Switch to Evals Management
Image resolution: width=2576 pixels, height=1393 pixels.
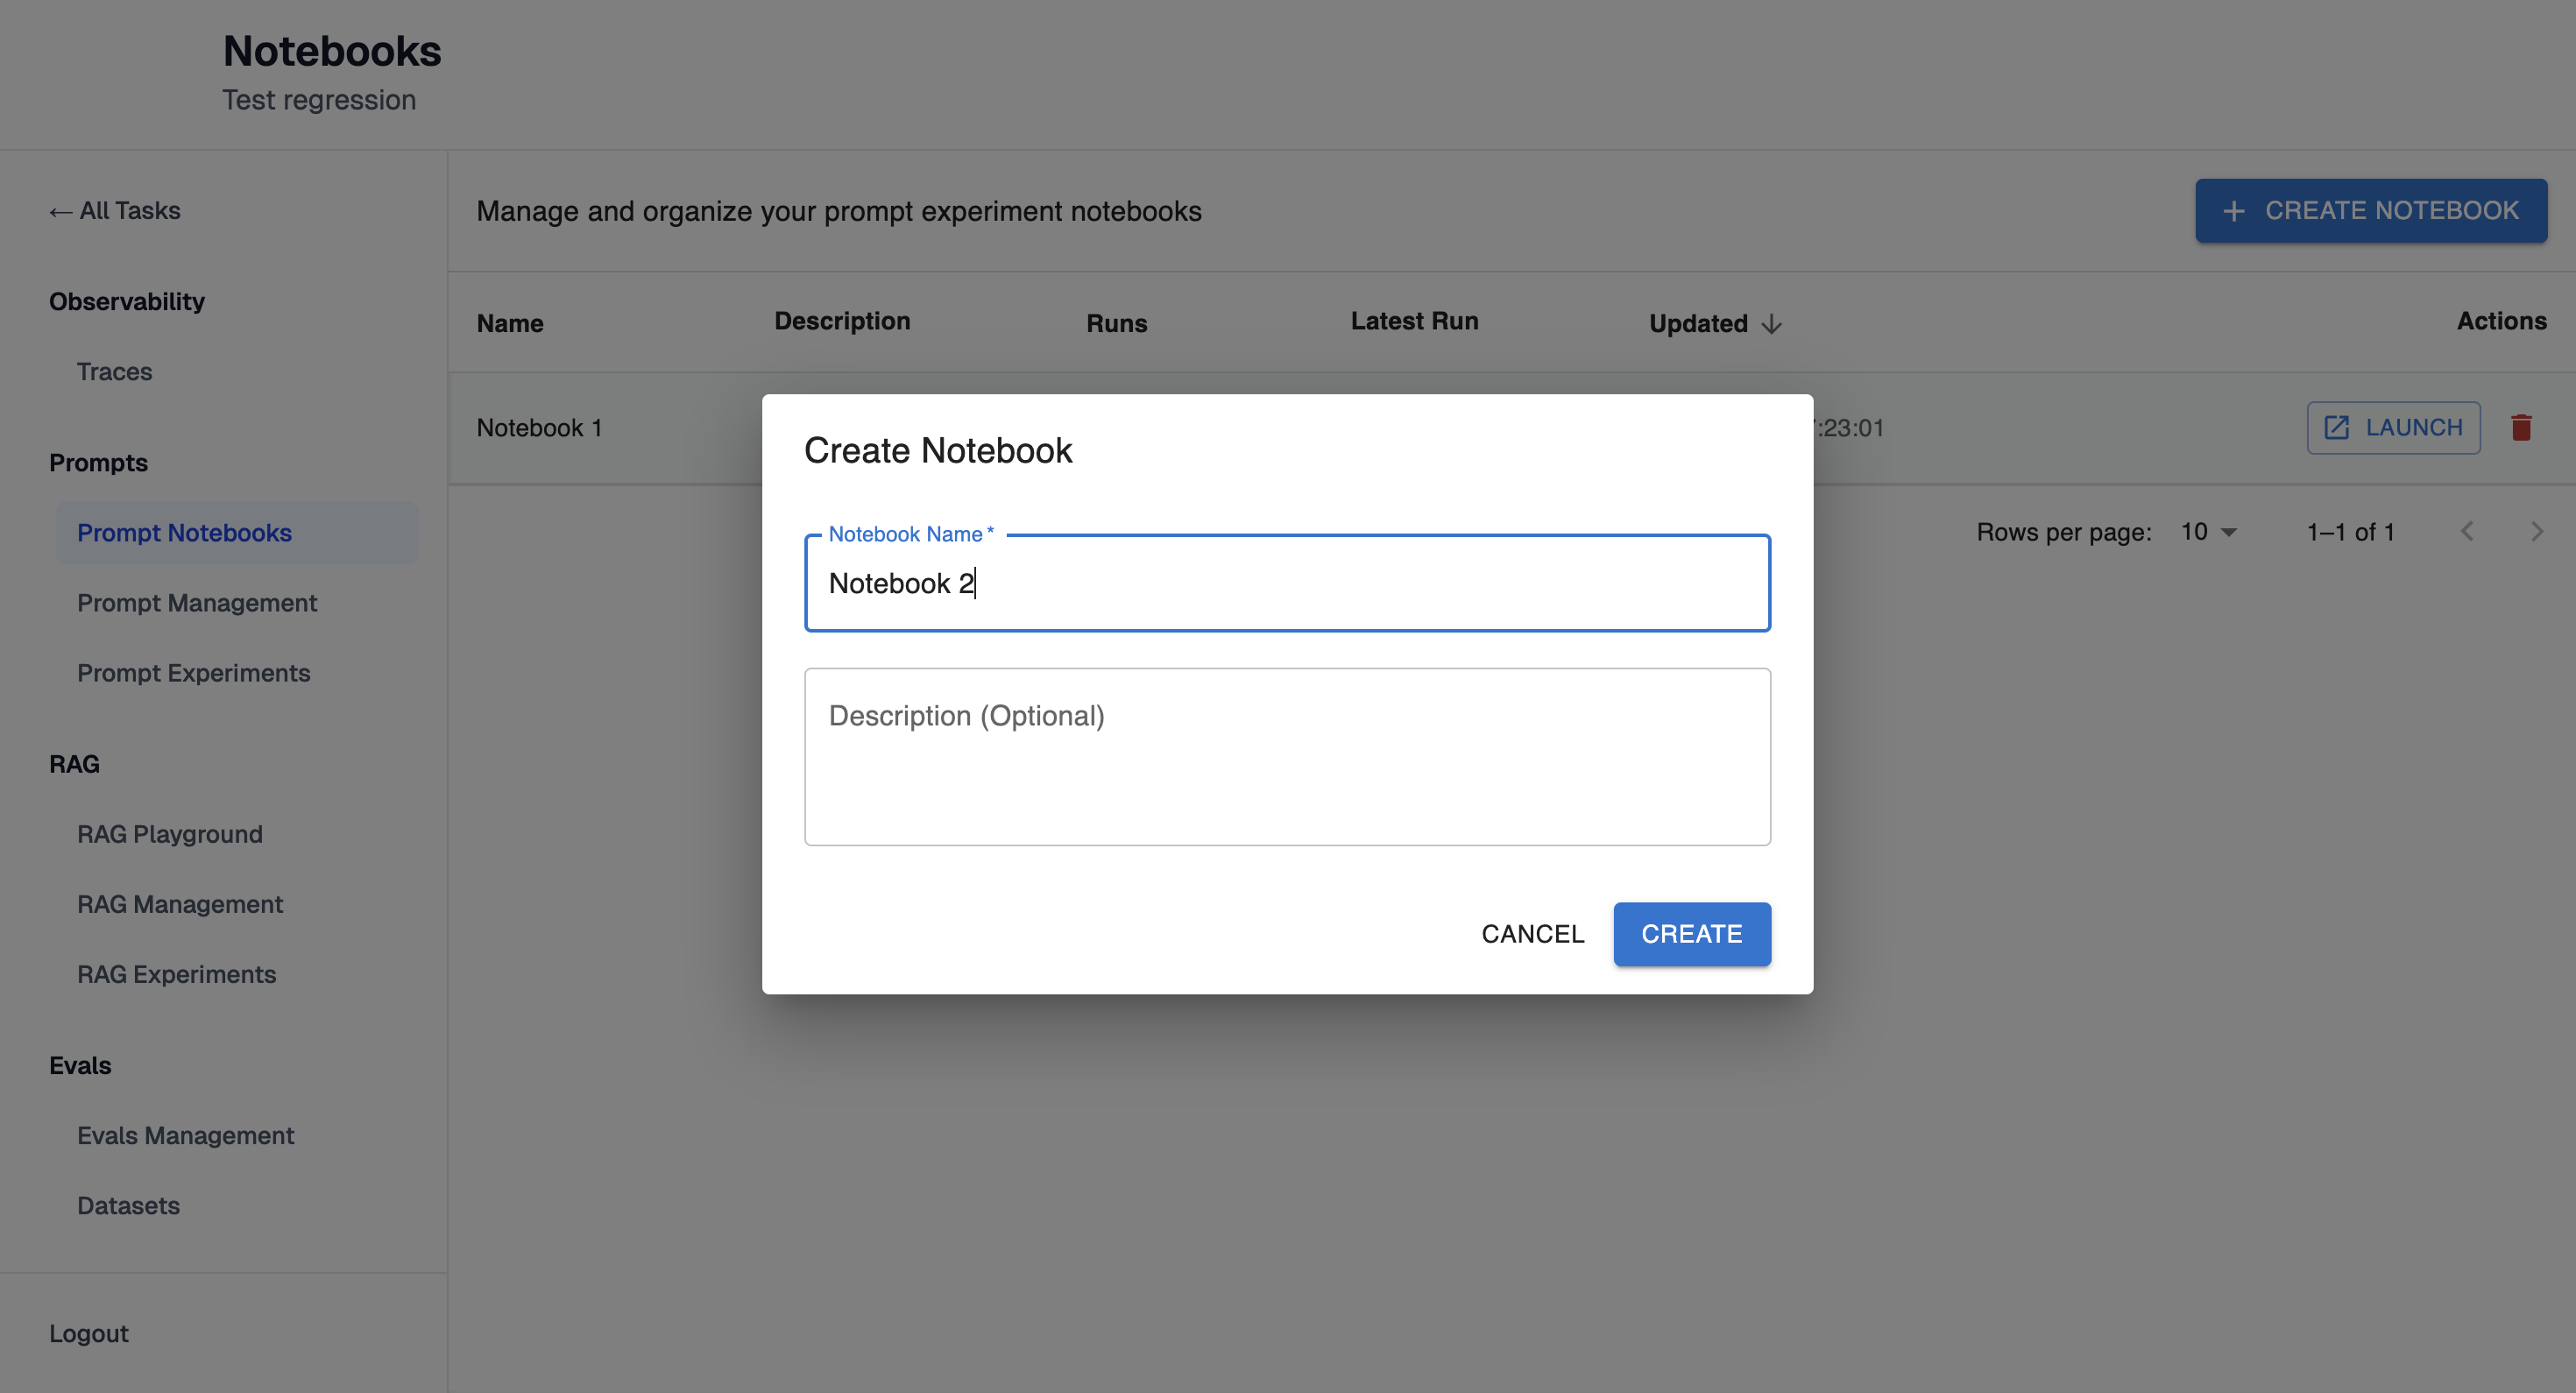[186, 1135]
